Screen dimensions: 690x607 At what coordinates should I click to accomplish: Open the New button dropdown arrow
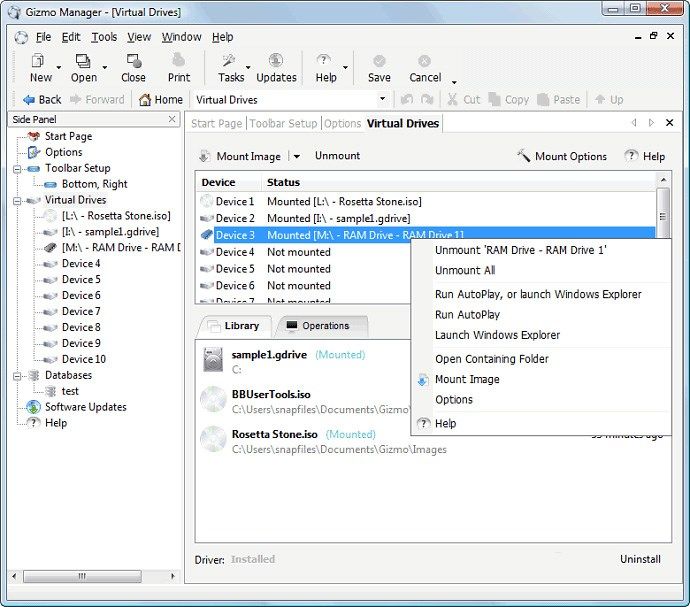59,67
